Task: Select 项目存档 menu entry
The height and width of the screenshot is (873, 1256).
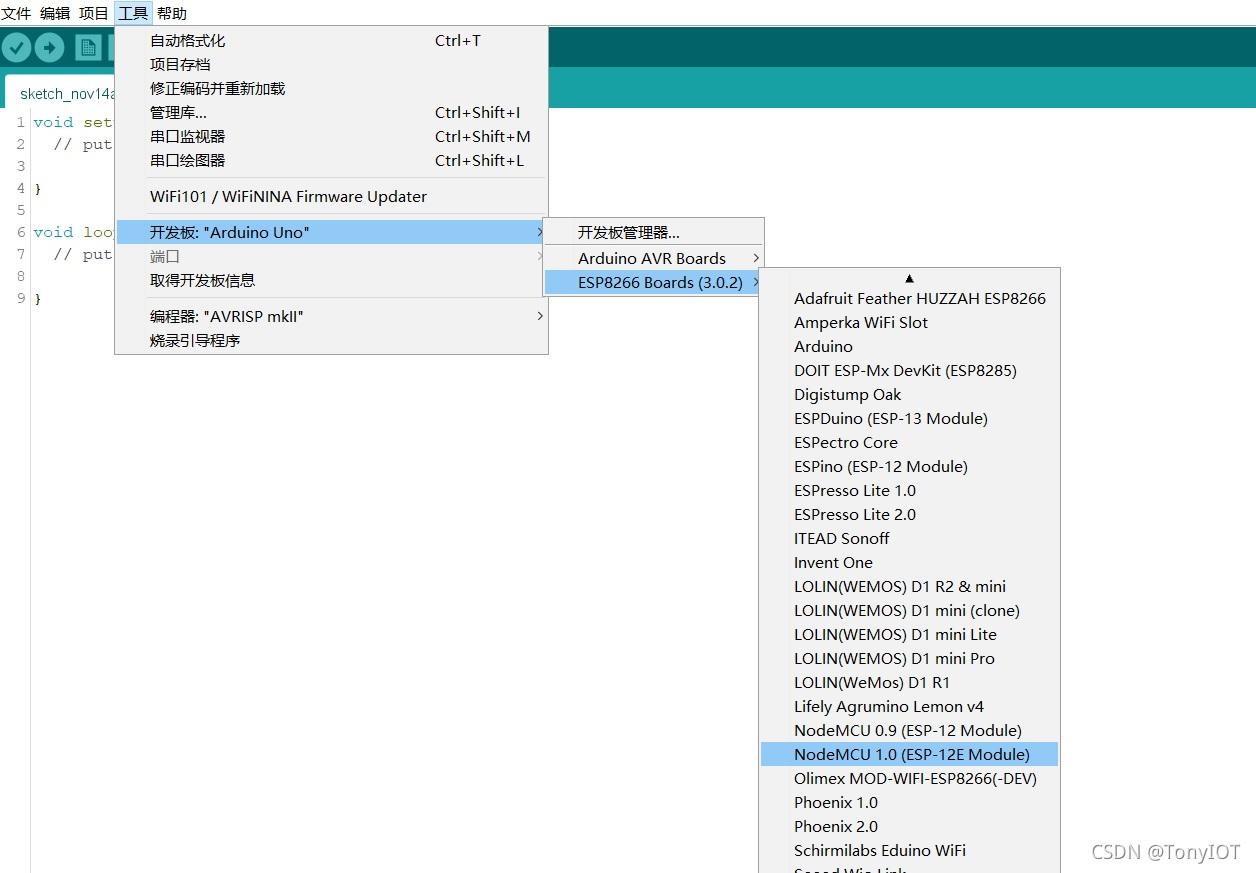Action: [x=332, y=65]
